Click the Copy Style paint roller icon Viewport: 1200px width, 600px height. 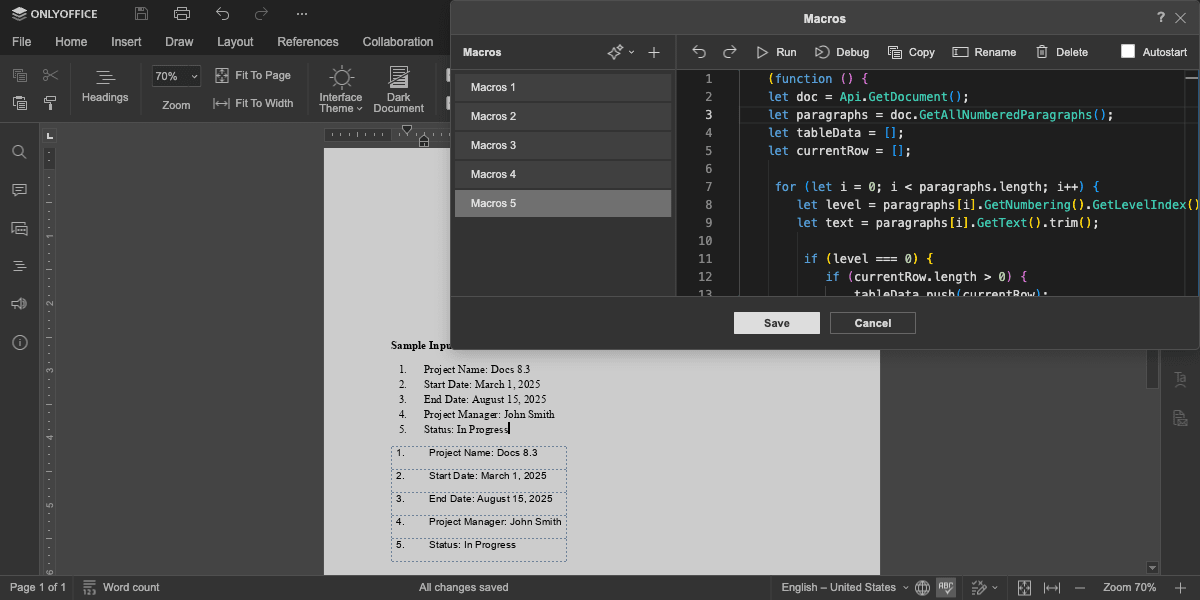[x=50, y=103]
